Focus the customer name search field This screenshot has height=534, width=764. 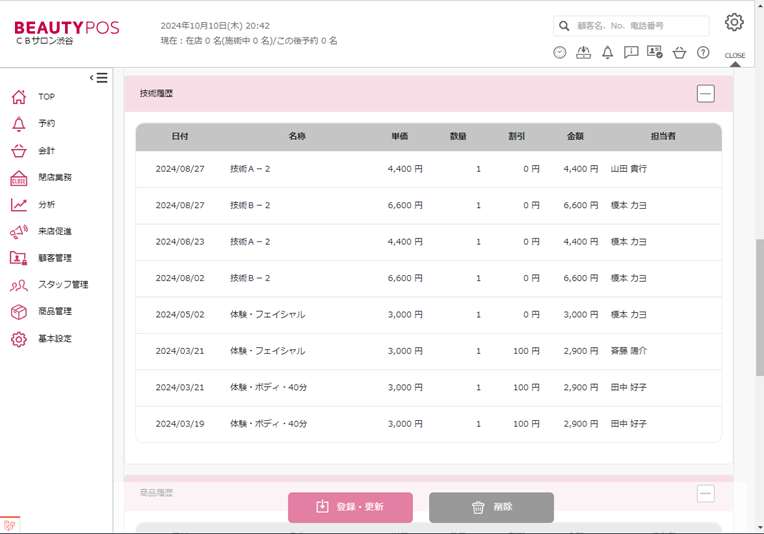(x=640, y=26)
